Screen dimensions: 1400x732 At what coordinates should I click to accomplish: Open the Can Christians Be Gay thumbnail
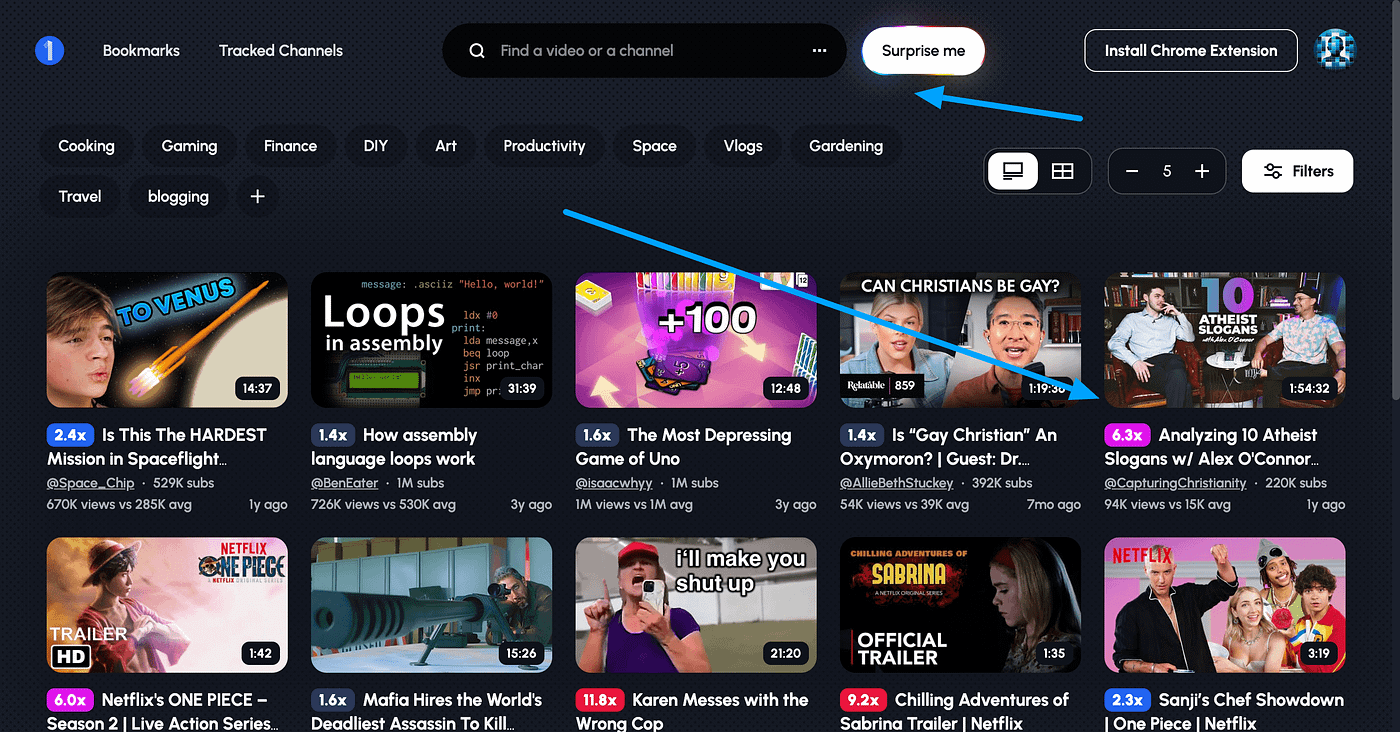click(960, 340)
